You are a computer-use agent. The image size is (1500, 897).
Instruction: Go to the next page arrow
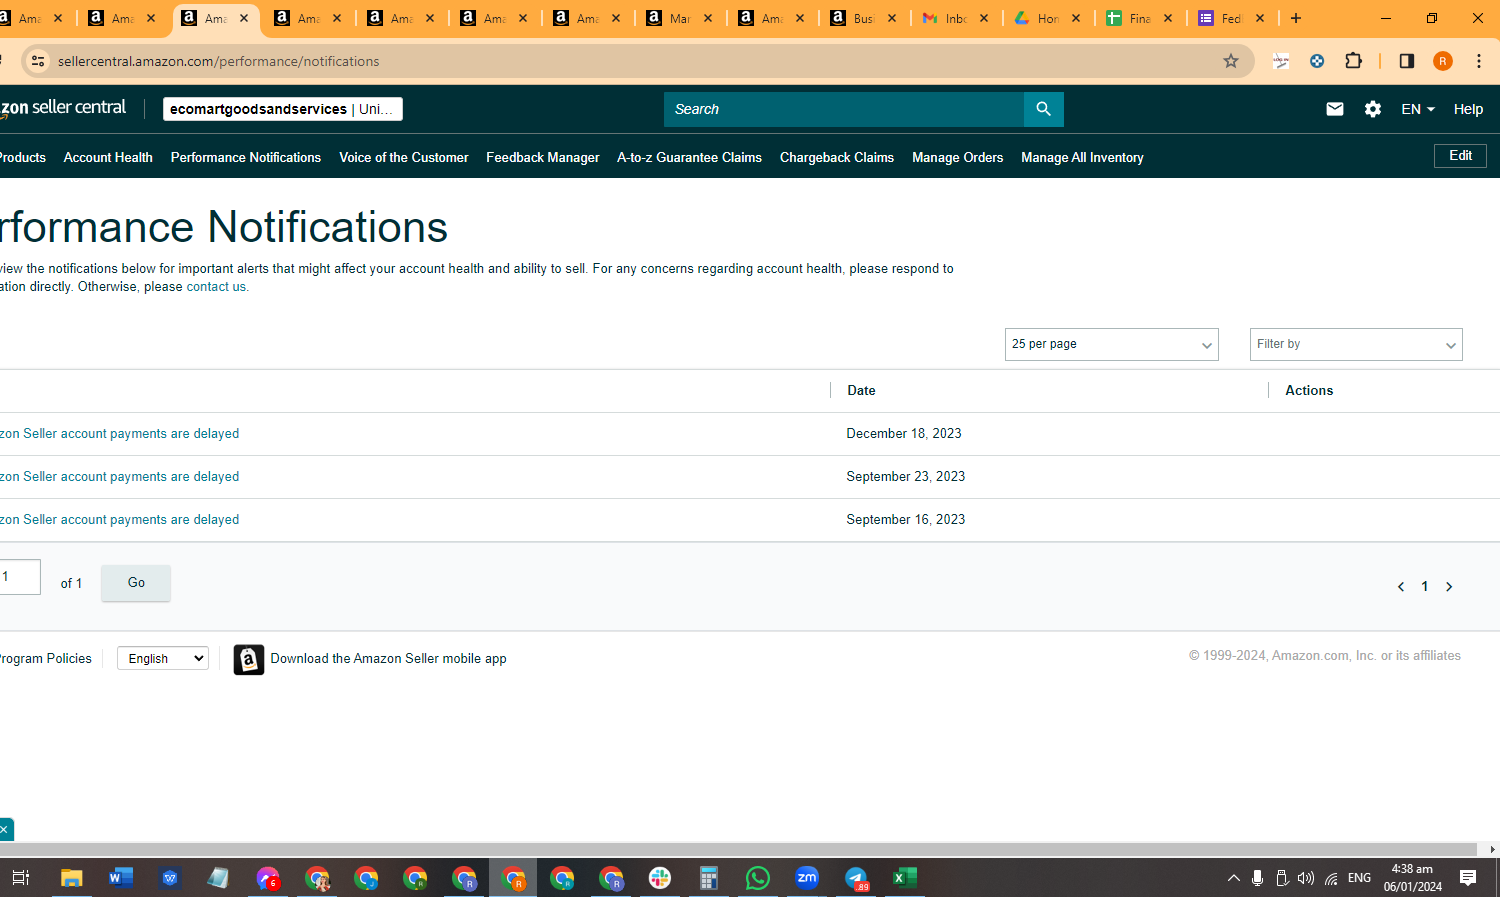tap(1449, 587)
